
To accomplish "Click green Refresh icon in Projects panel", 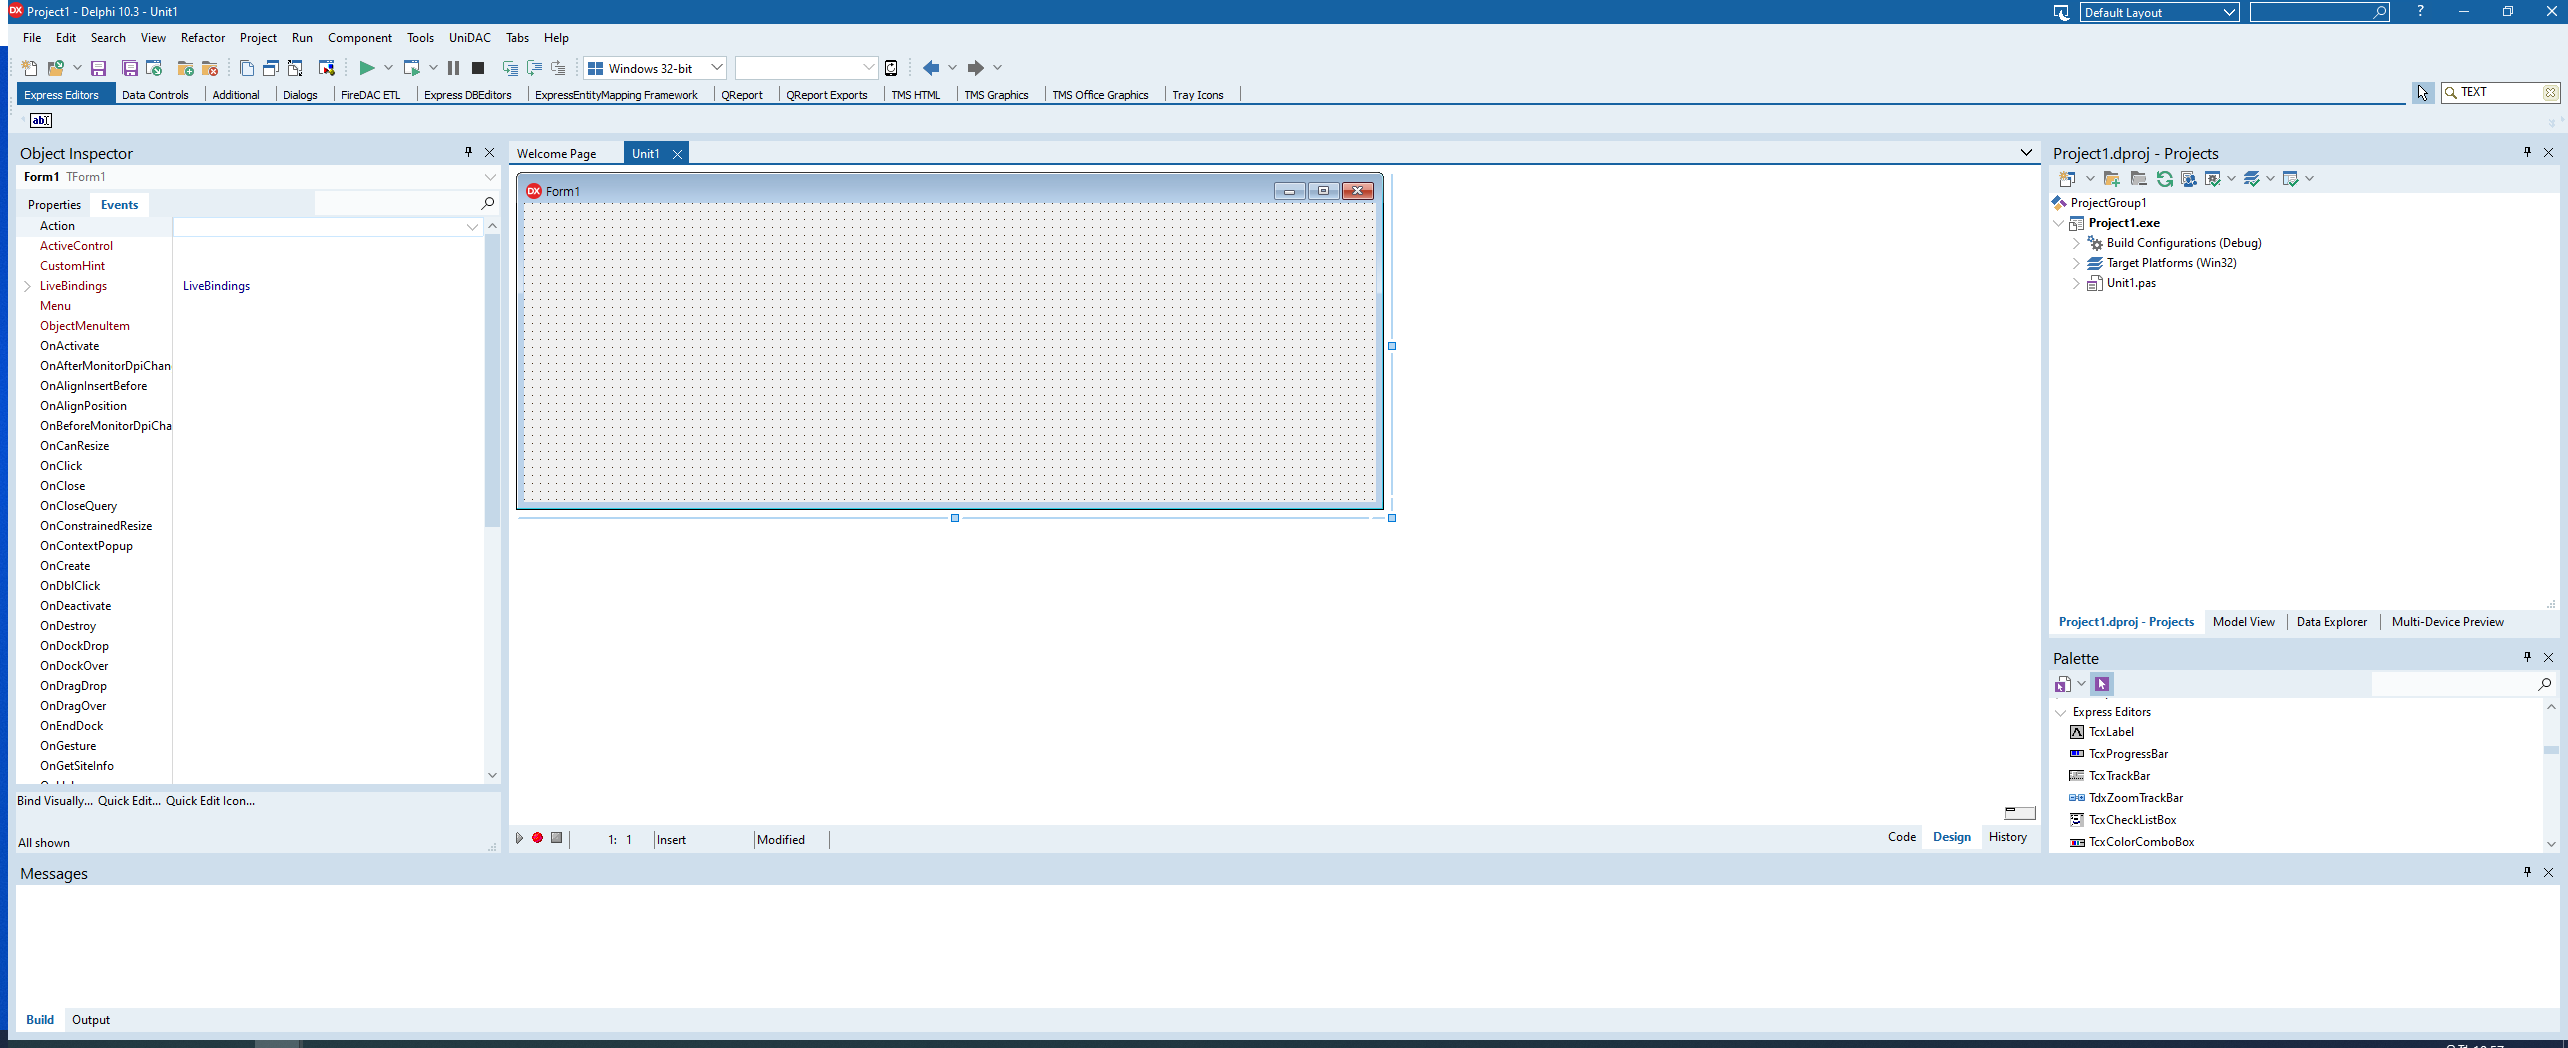I will pos(2165,178).
